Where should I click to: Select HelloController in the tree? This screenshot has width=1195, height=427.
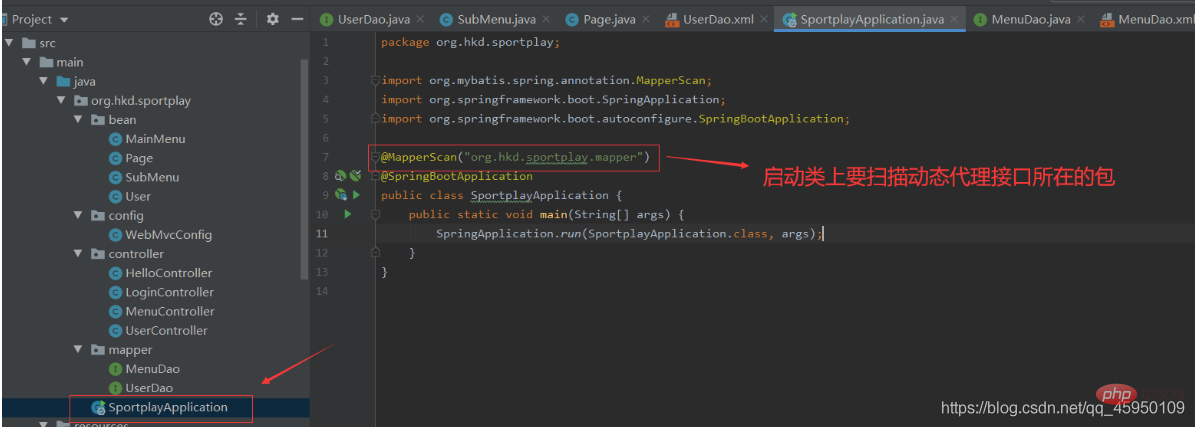pos(168,273)
